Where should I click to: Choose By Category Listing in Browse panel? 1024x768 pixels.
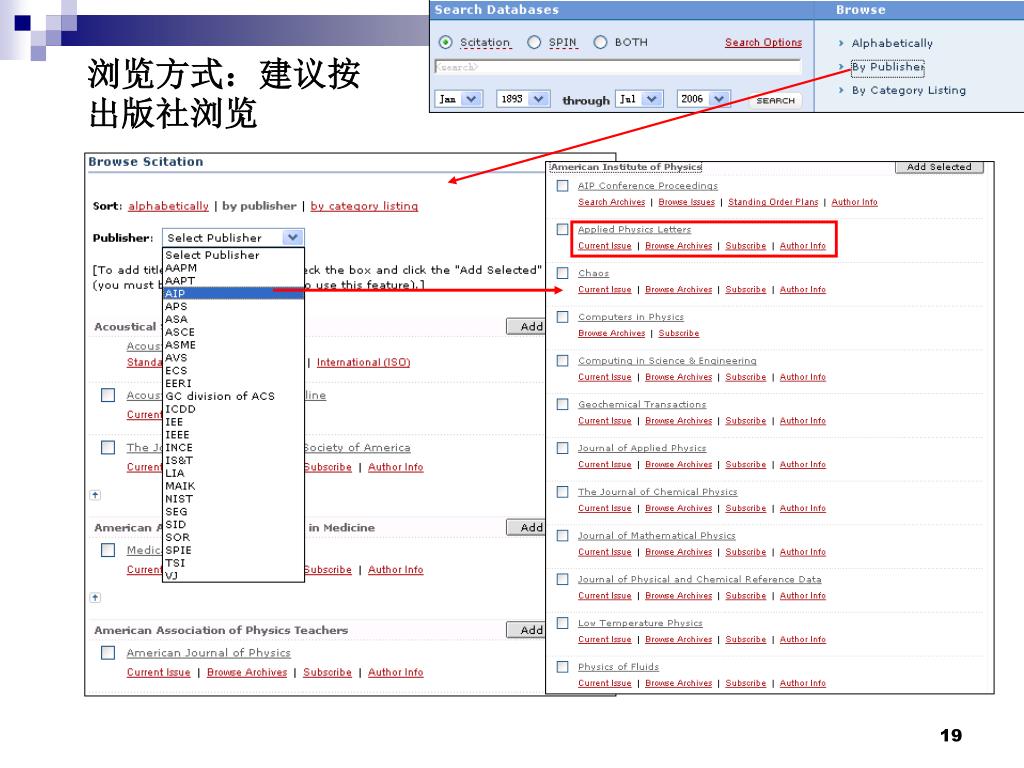pyautogui.click(x=908, y=90)
